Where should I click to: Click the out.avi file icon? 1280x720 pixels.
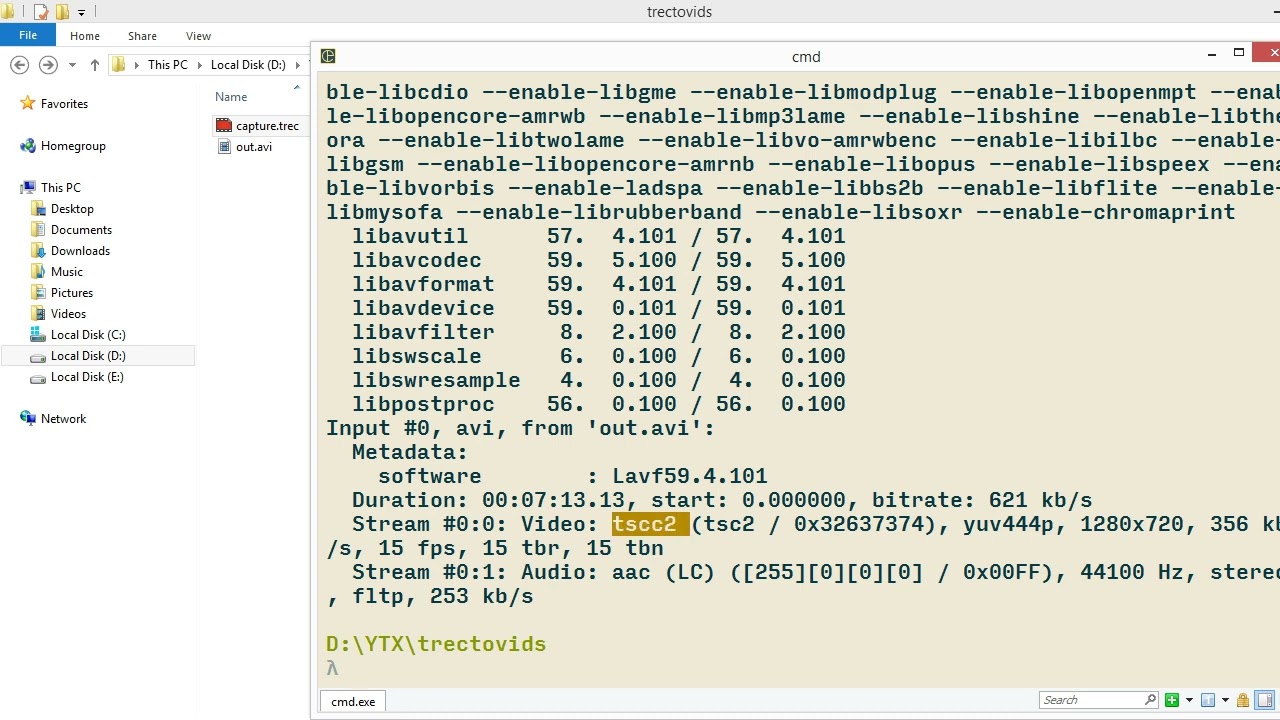(x=224, y=147)
